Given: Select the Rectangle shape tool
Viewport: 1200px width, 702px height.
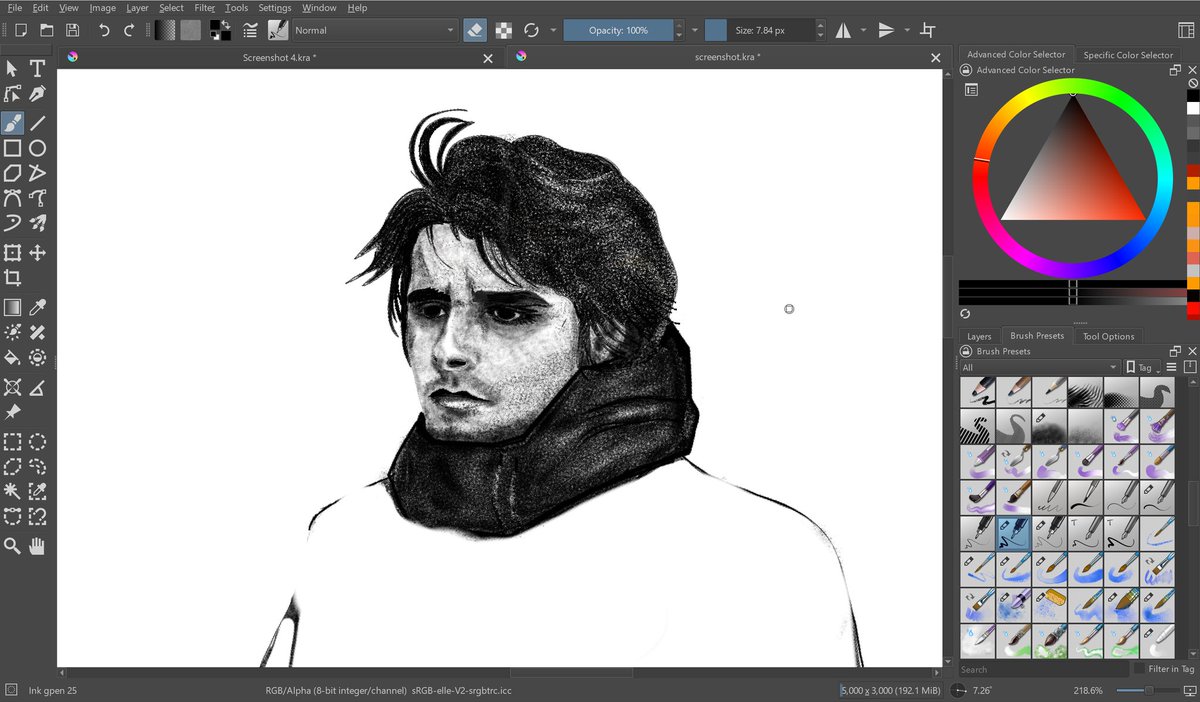Looking at the screenshot, I should pos(12,148).
